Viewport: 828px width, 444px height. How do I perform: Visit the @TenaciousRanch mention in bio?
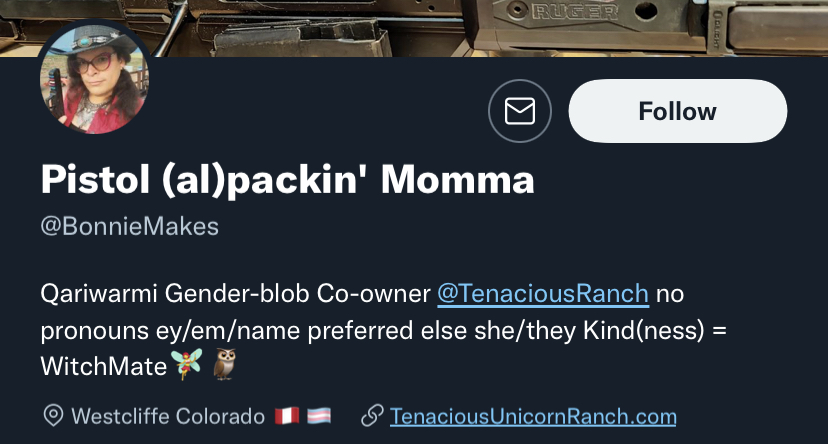[x=543, y=294]
